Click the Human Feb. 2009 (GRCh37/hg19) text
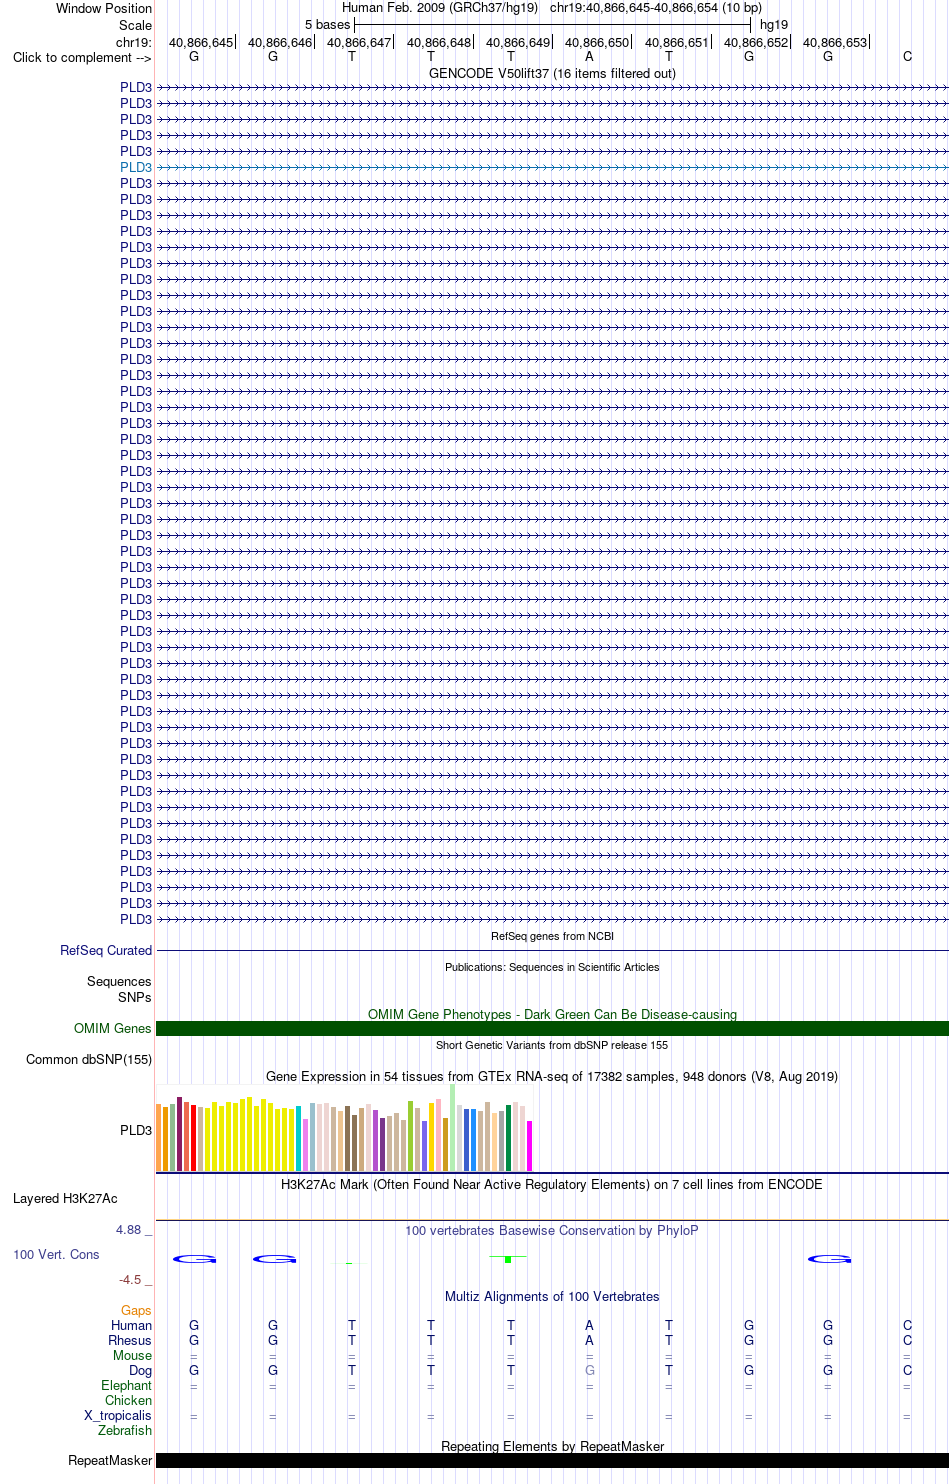This screenshot has height=1484, width=950. pyautogui.click(x=440, y=7)
